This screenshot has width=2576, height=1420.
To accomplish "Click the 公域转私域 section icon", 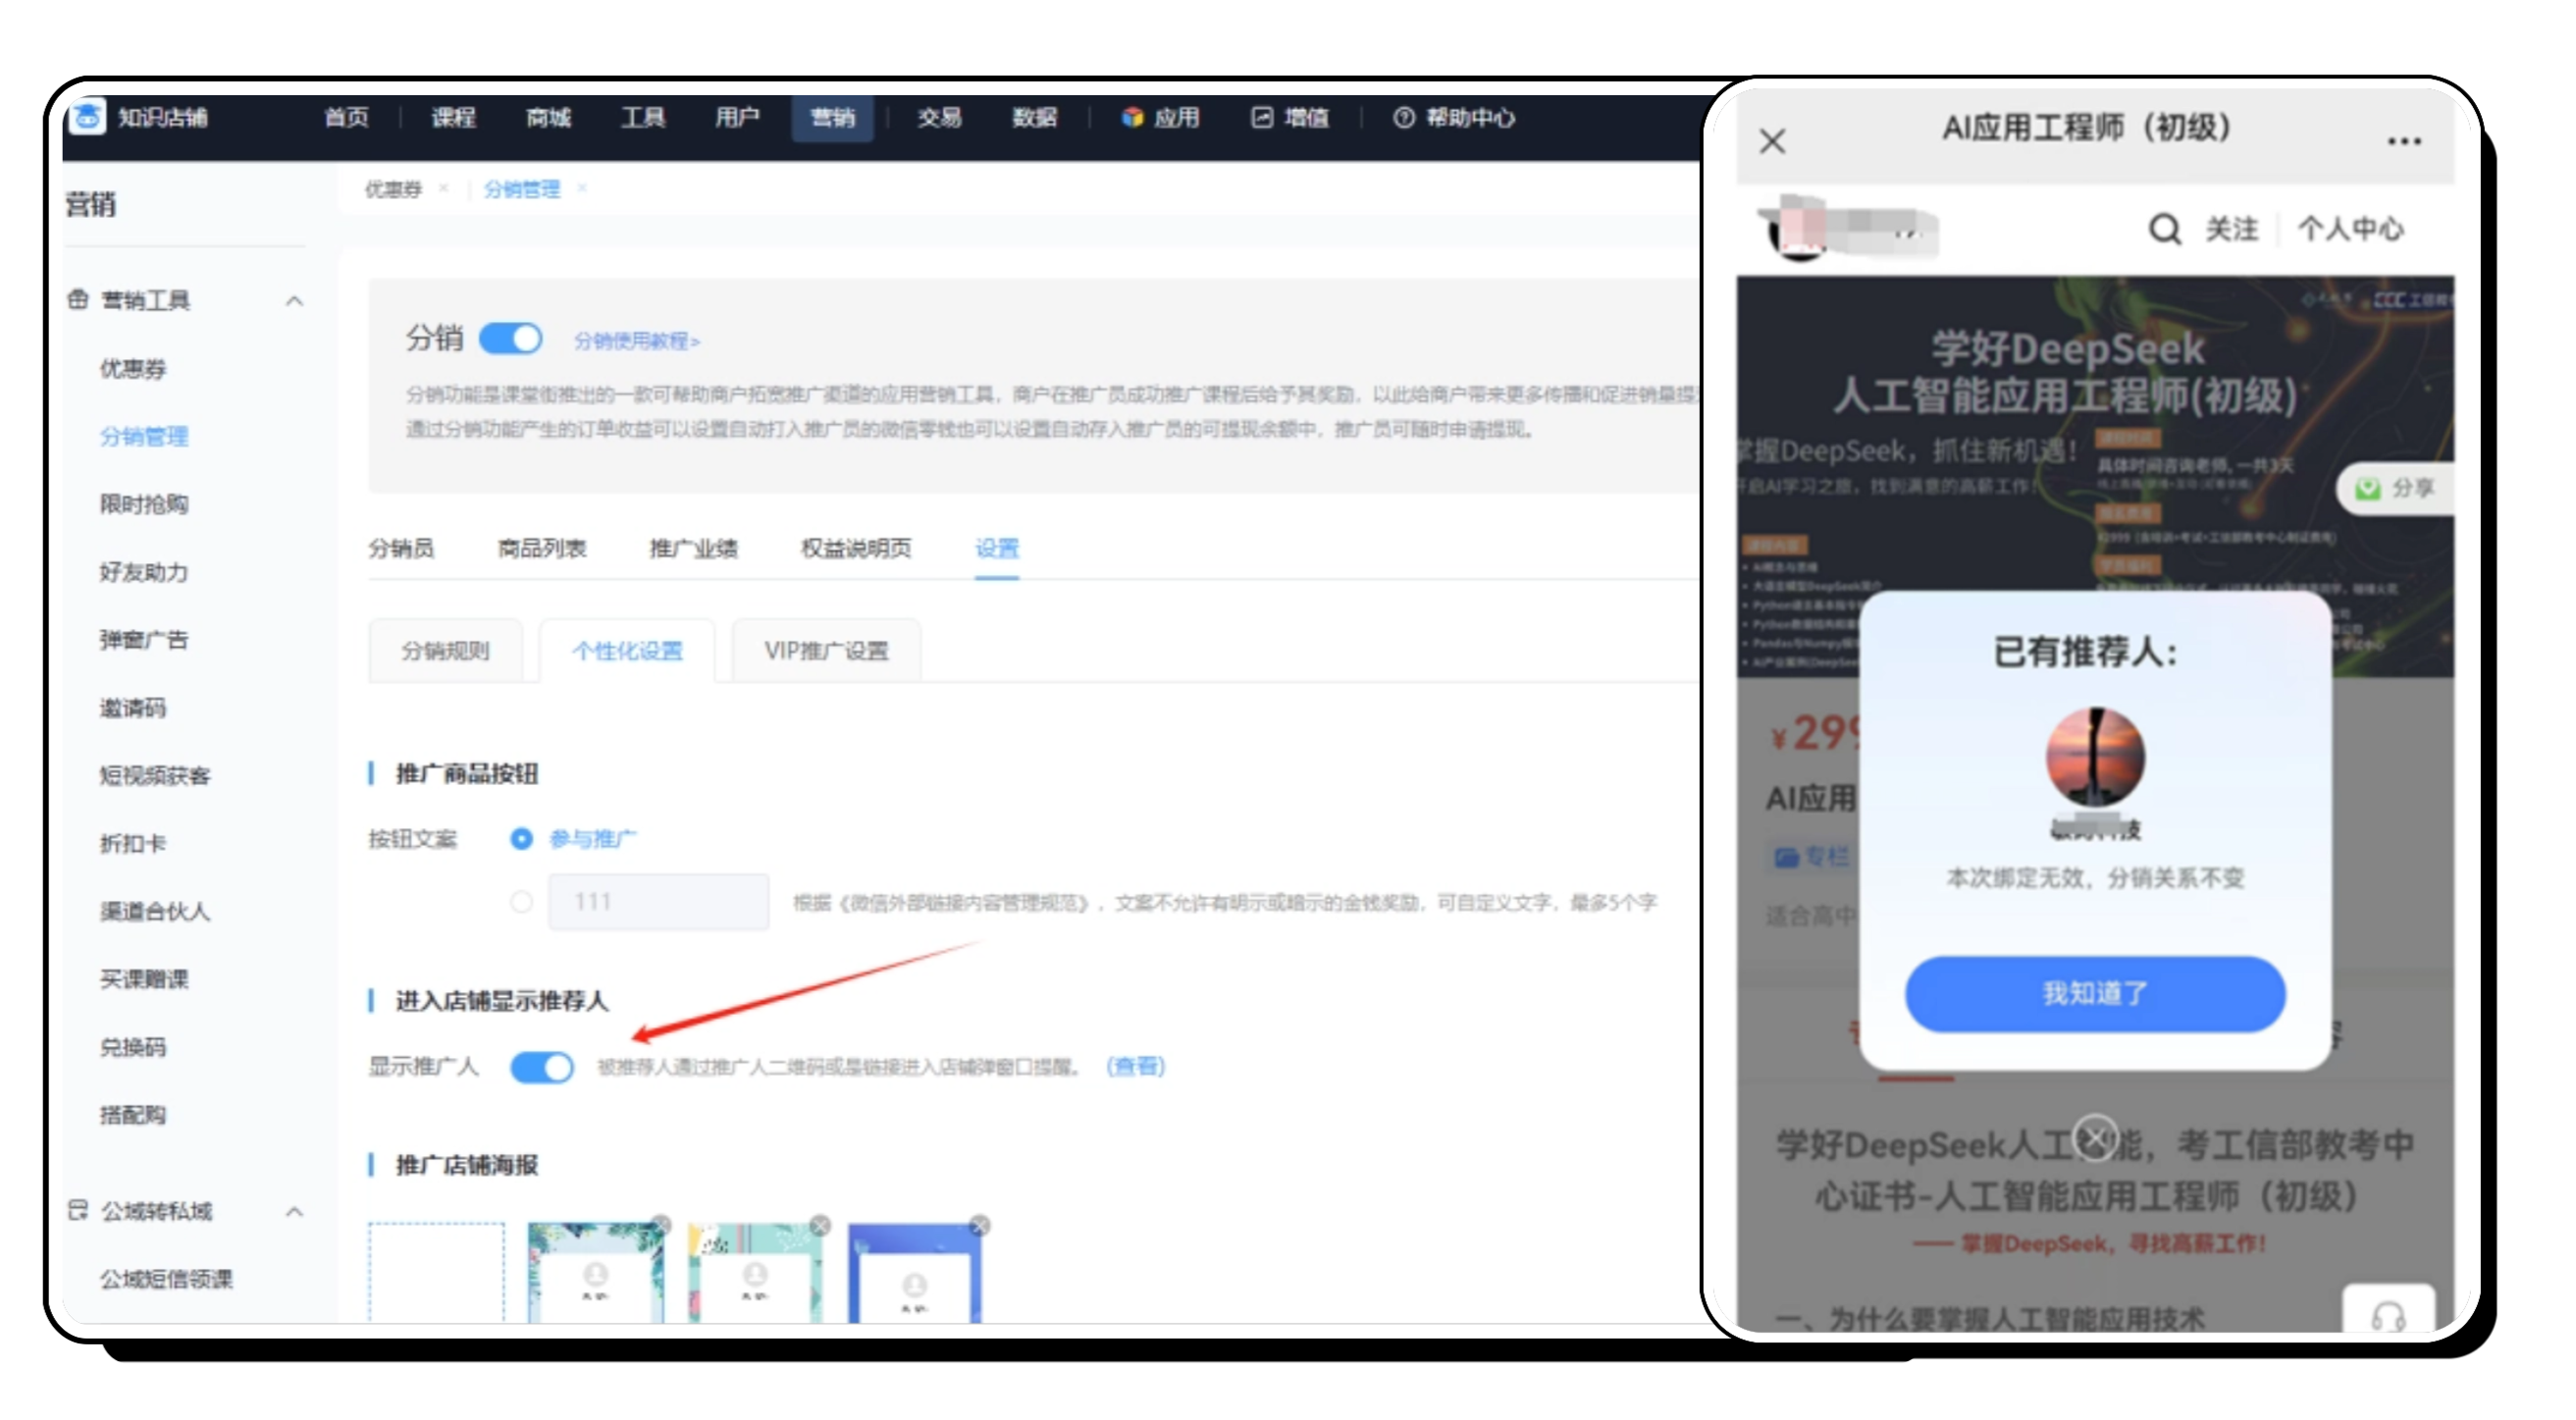I will click(x=78, y=1210).
